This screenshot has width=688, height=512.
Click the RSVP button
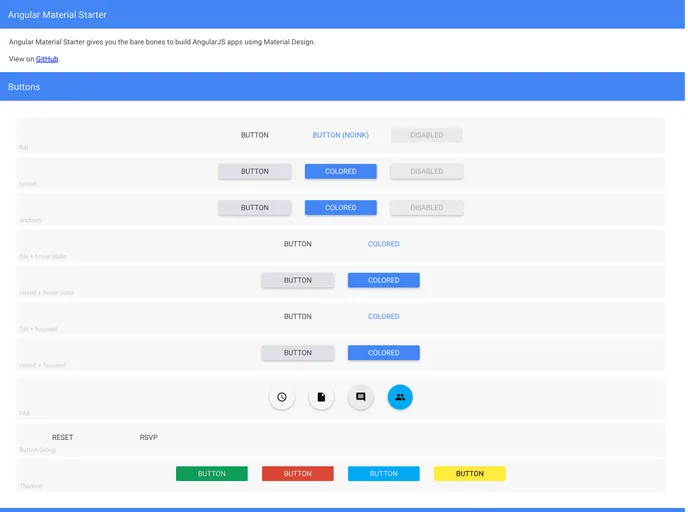pos(148,437)
